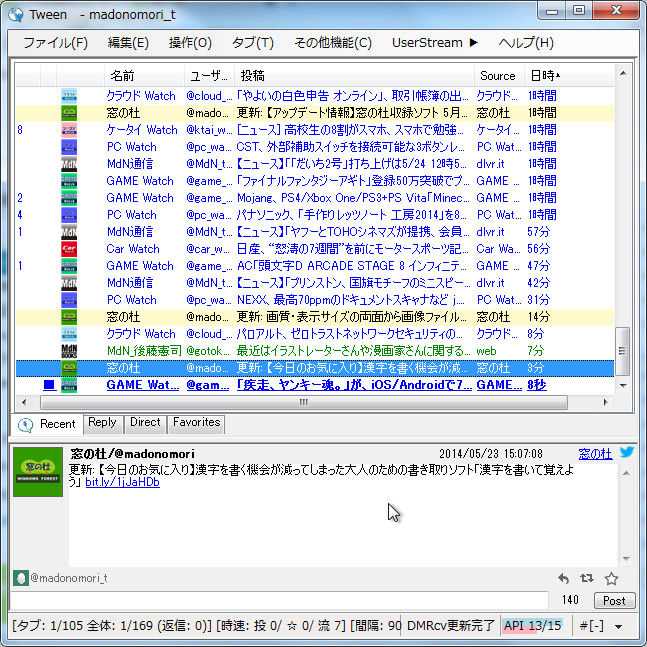Viewport: 647px width, 647px height.
Task: Open the hashtag #[-] dropdown arrow
Action: [618, 626]
